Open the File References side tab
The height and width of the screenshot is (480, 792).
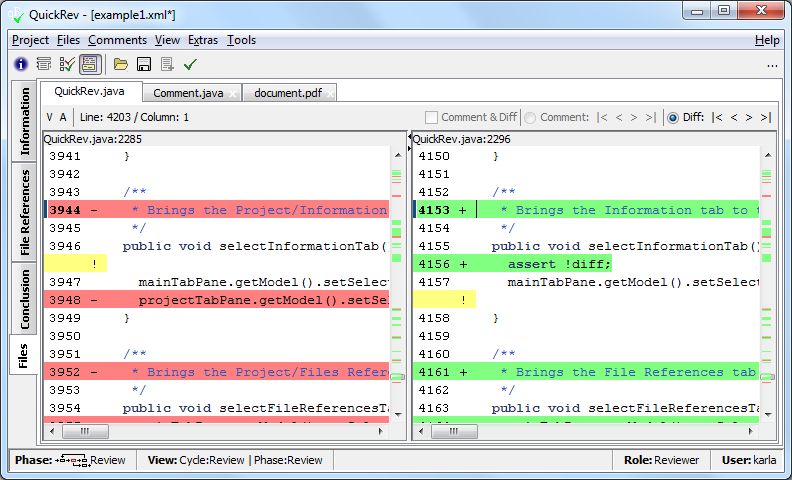tap(24, 212)
